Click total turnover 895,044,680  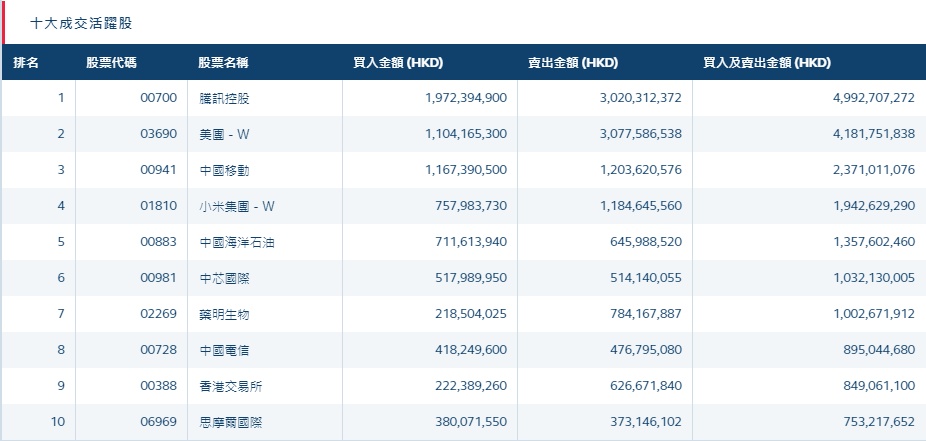point(879,350)
